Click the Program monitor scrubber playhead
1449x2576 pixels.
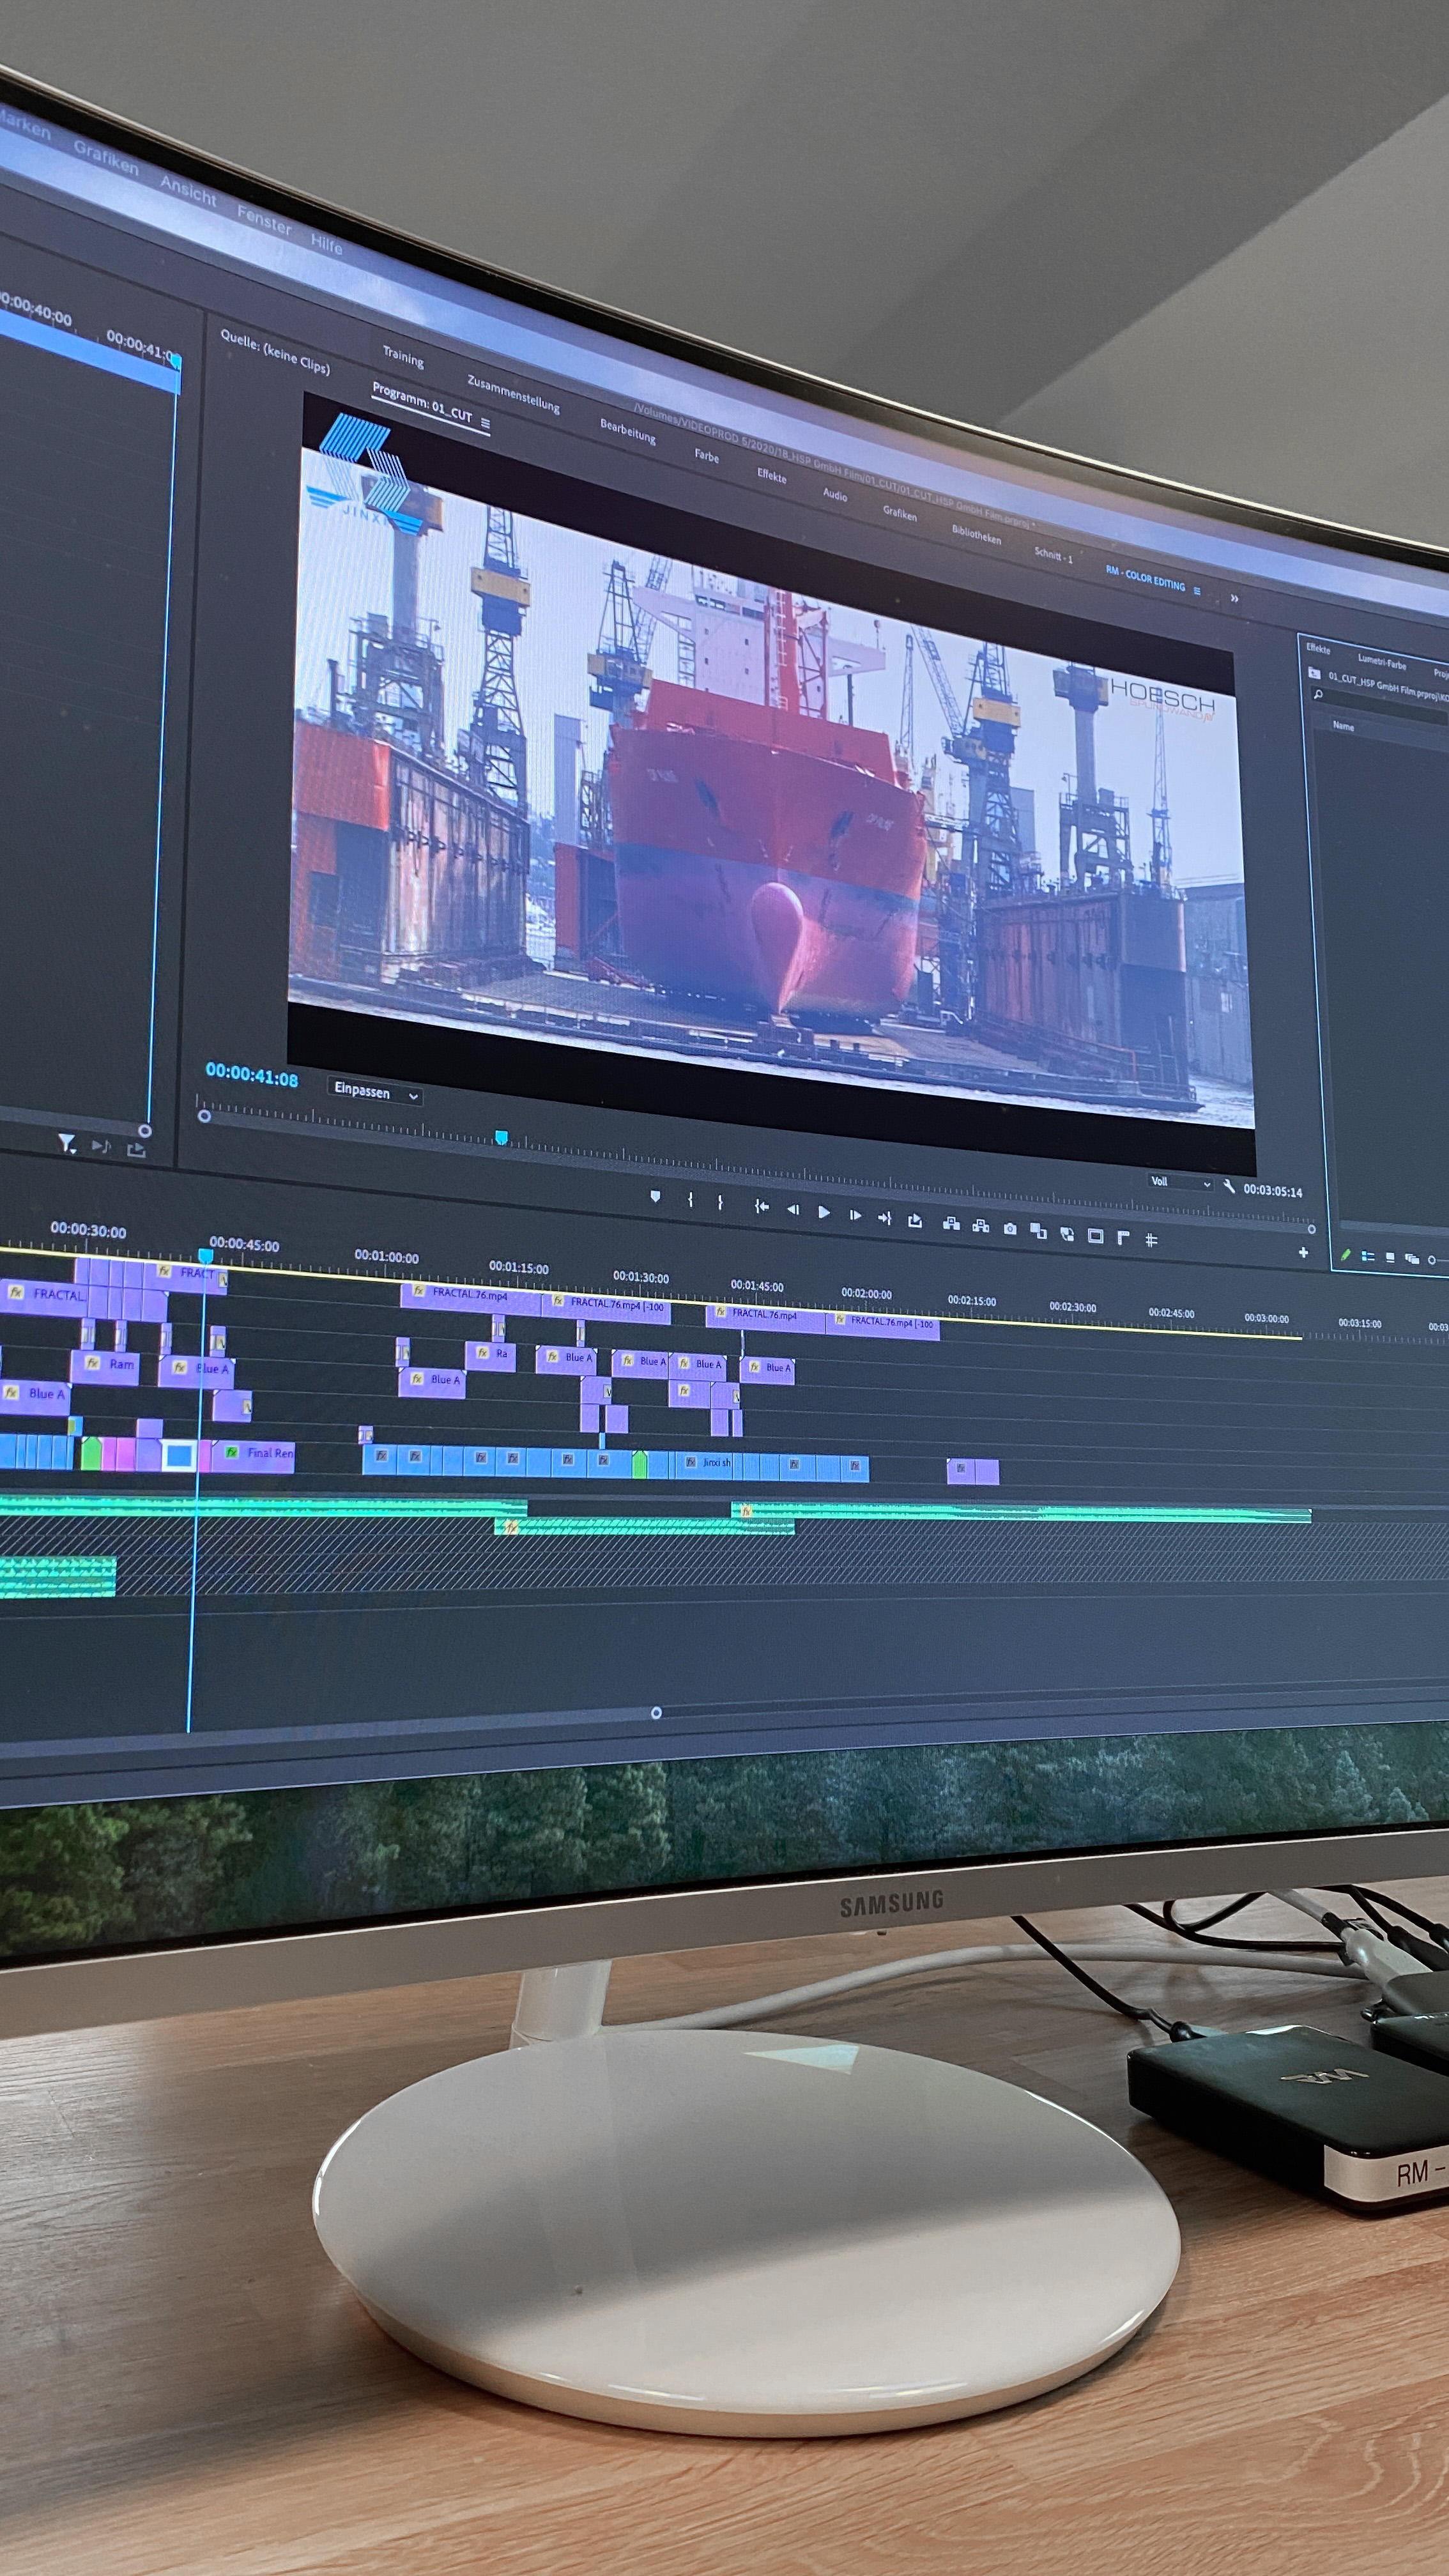[x=502, y=1137]
